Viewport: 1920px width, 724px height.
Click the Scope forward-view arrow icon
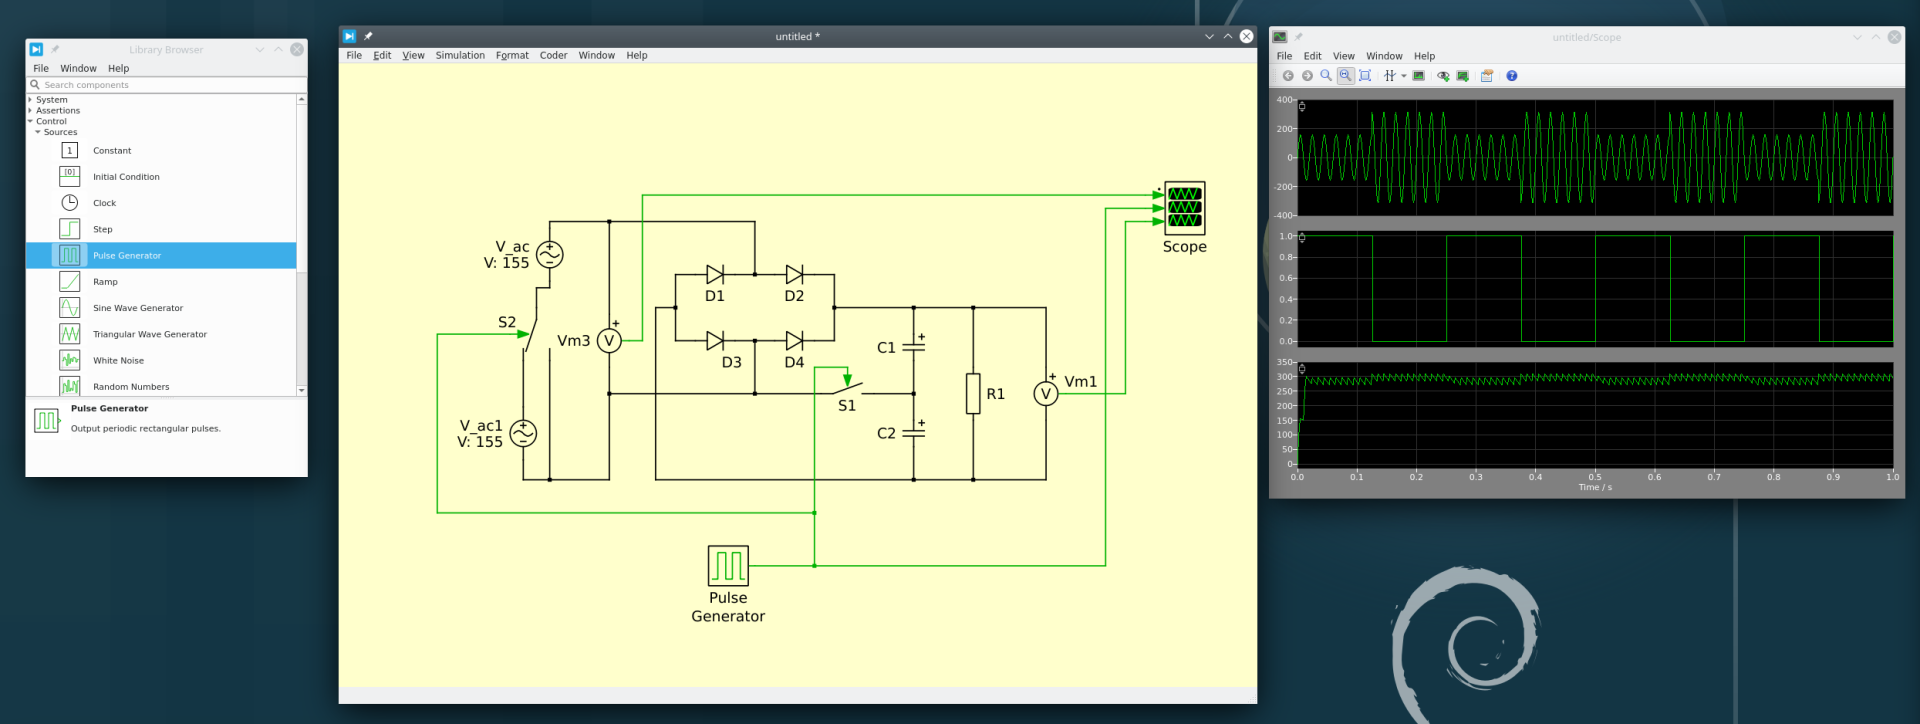pos(1307,76)
